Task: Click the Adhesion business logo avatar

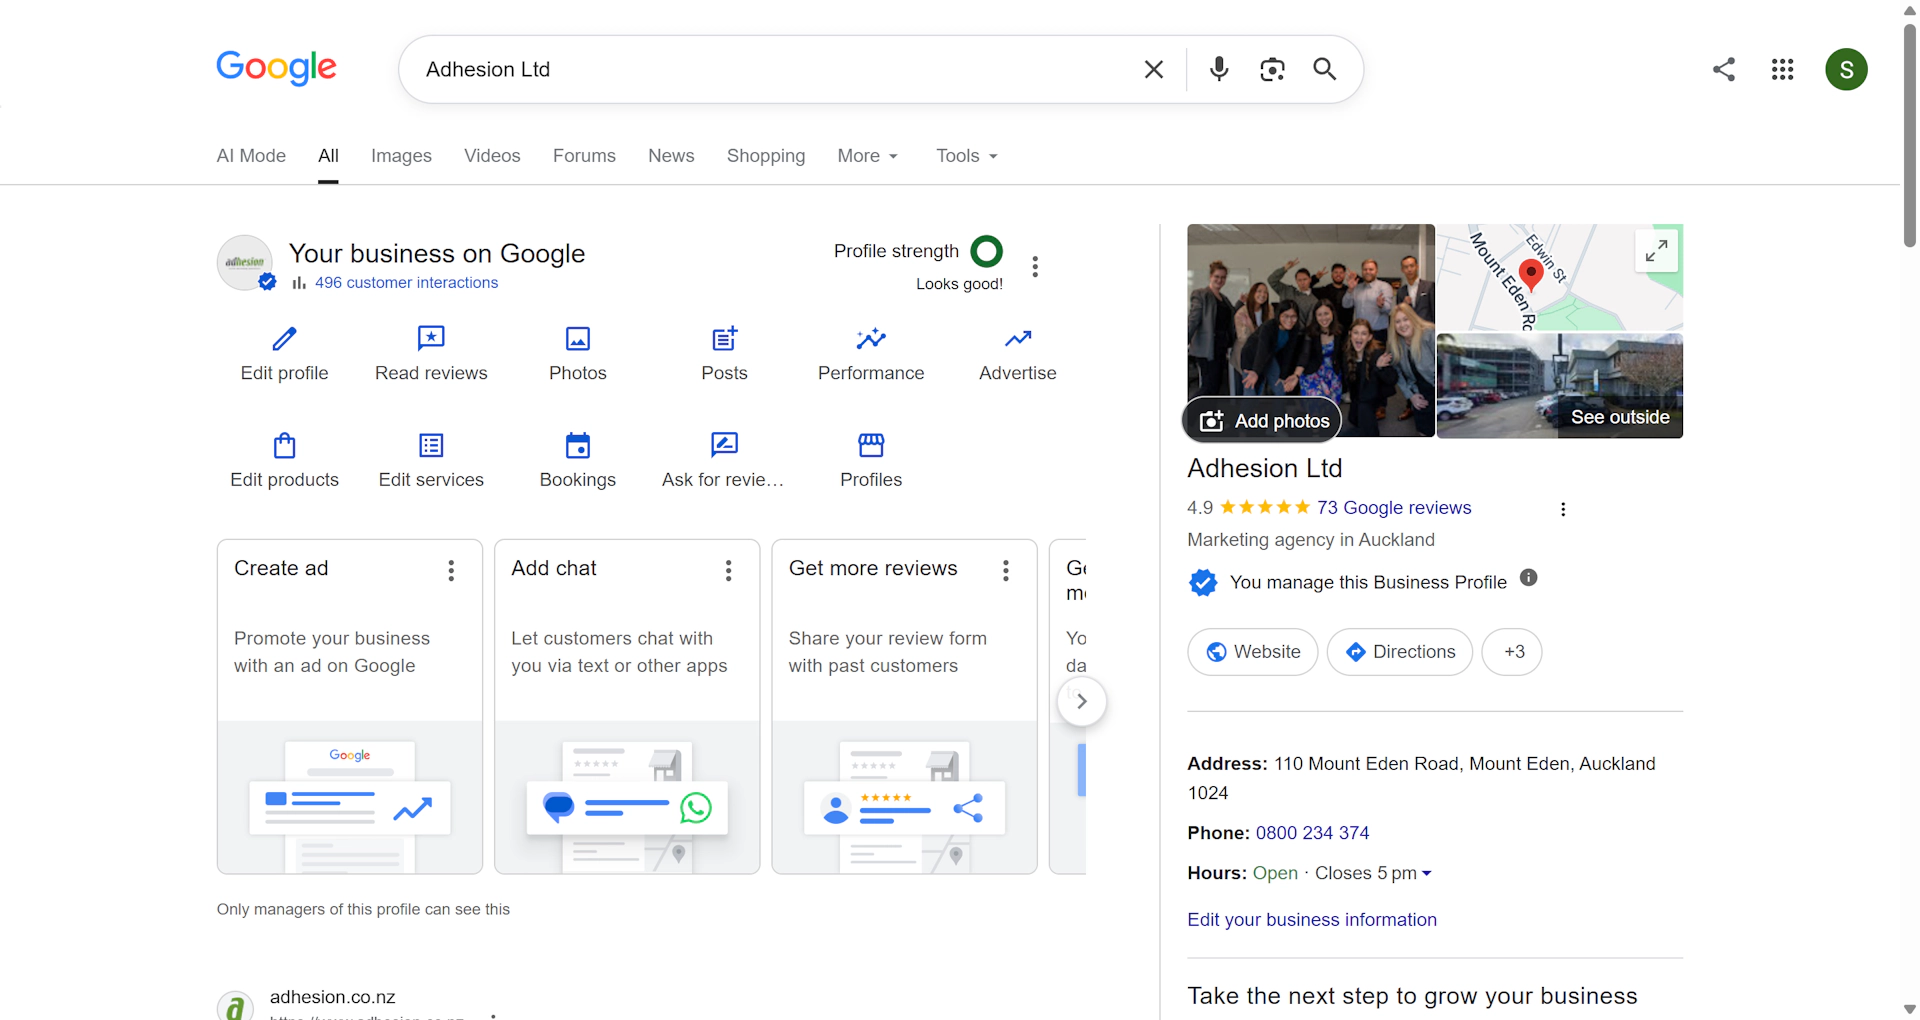Action: 245,262
